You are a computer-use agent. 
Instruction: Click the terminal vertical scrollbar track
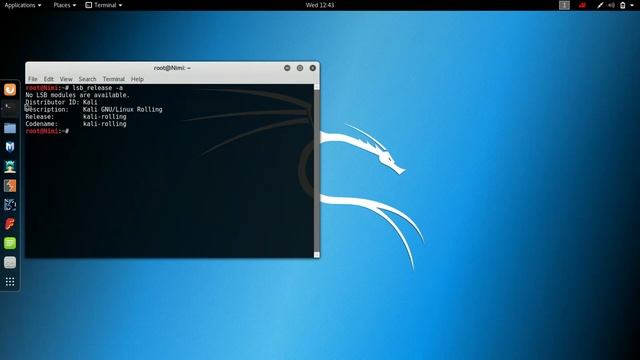pos(317,171)
